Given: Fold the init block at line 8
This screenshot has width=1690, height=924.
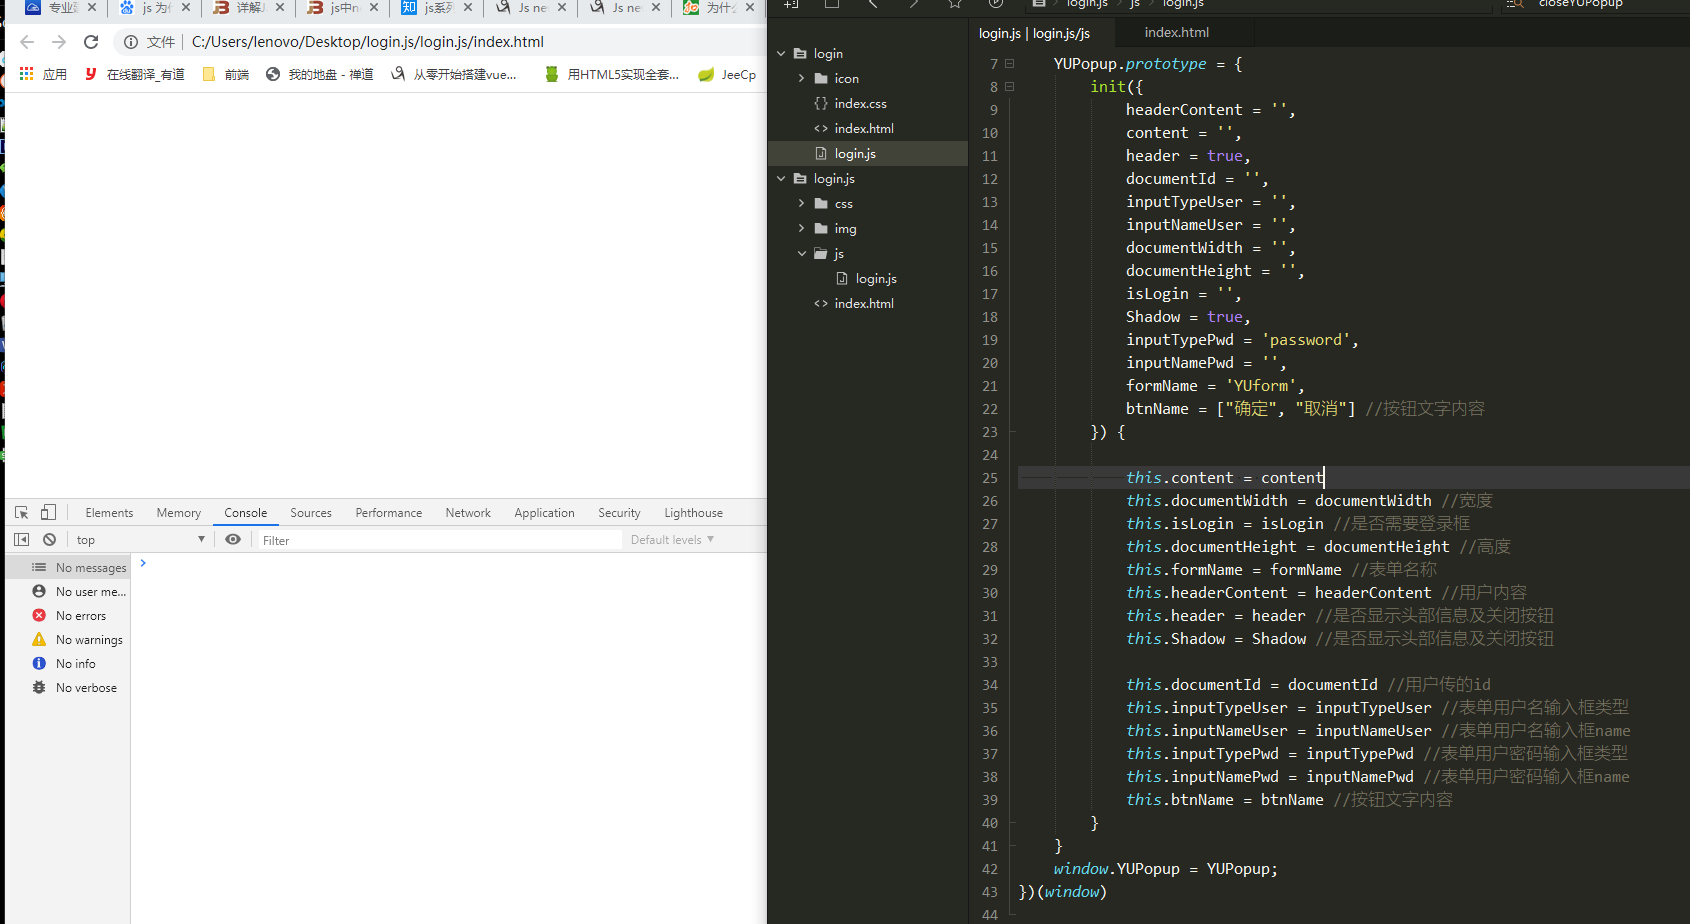Looking at the screenshot, I should (x=1010, y=87).
